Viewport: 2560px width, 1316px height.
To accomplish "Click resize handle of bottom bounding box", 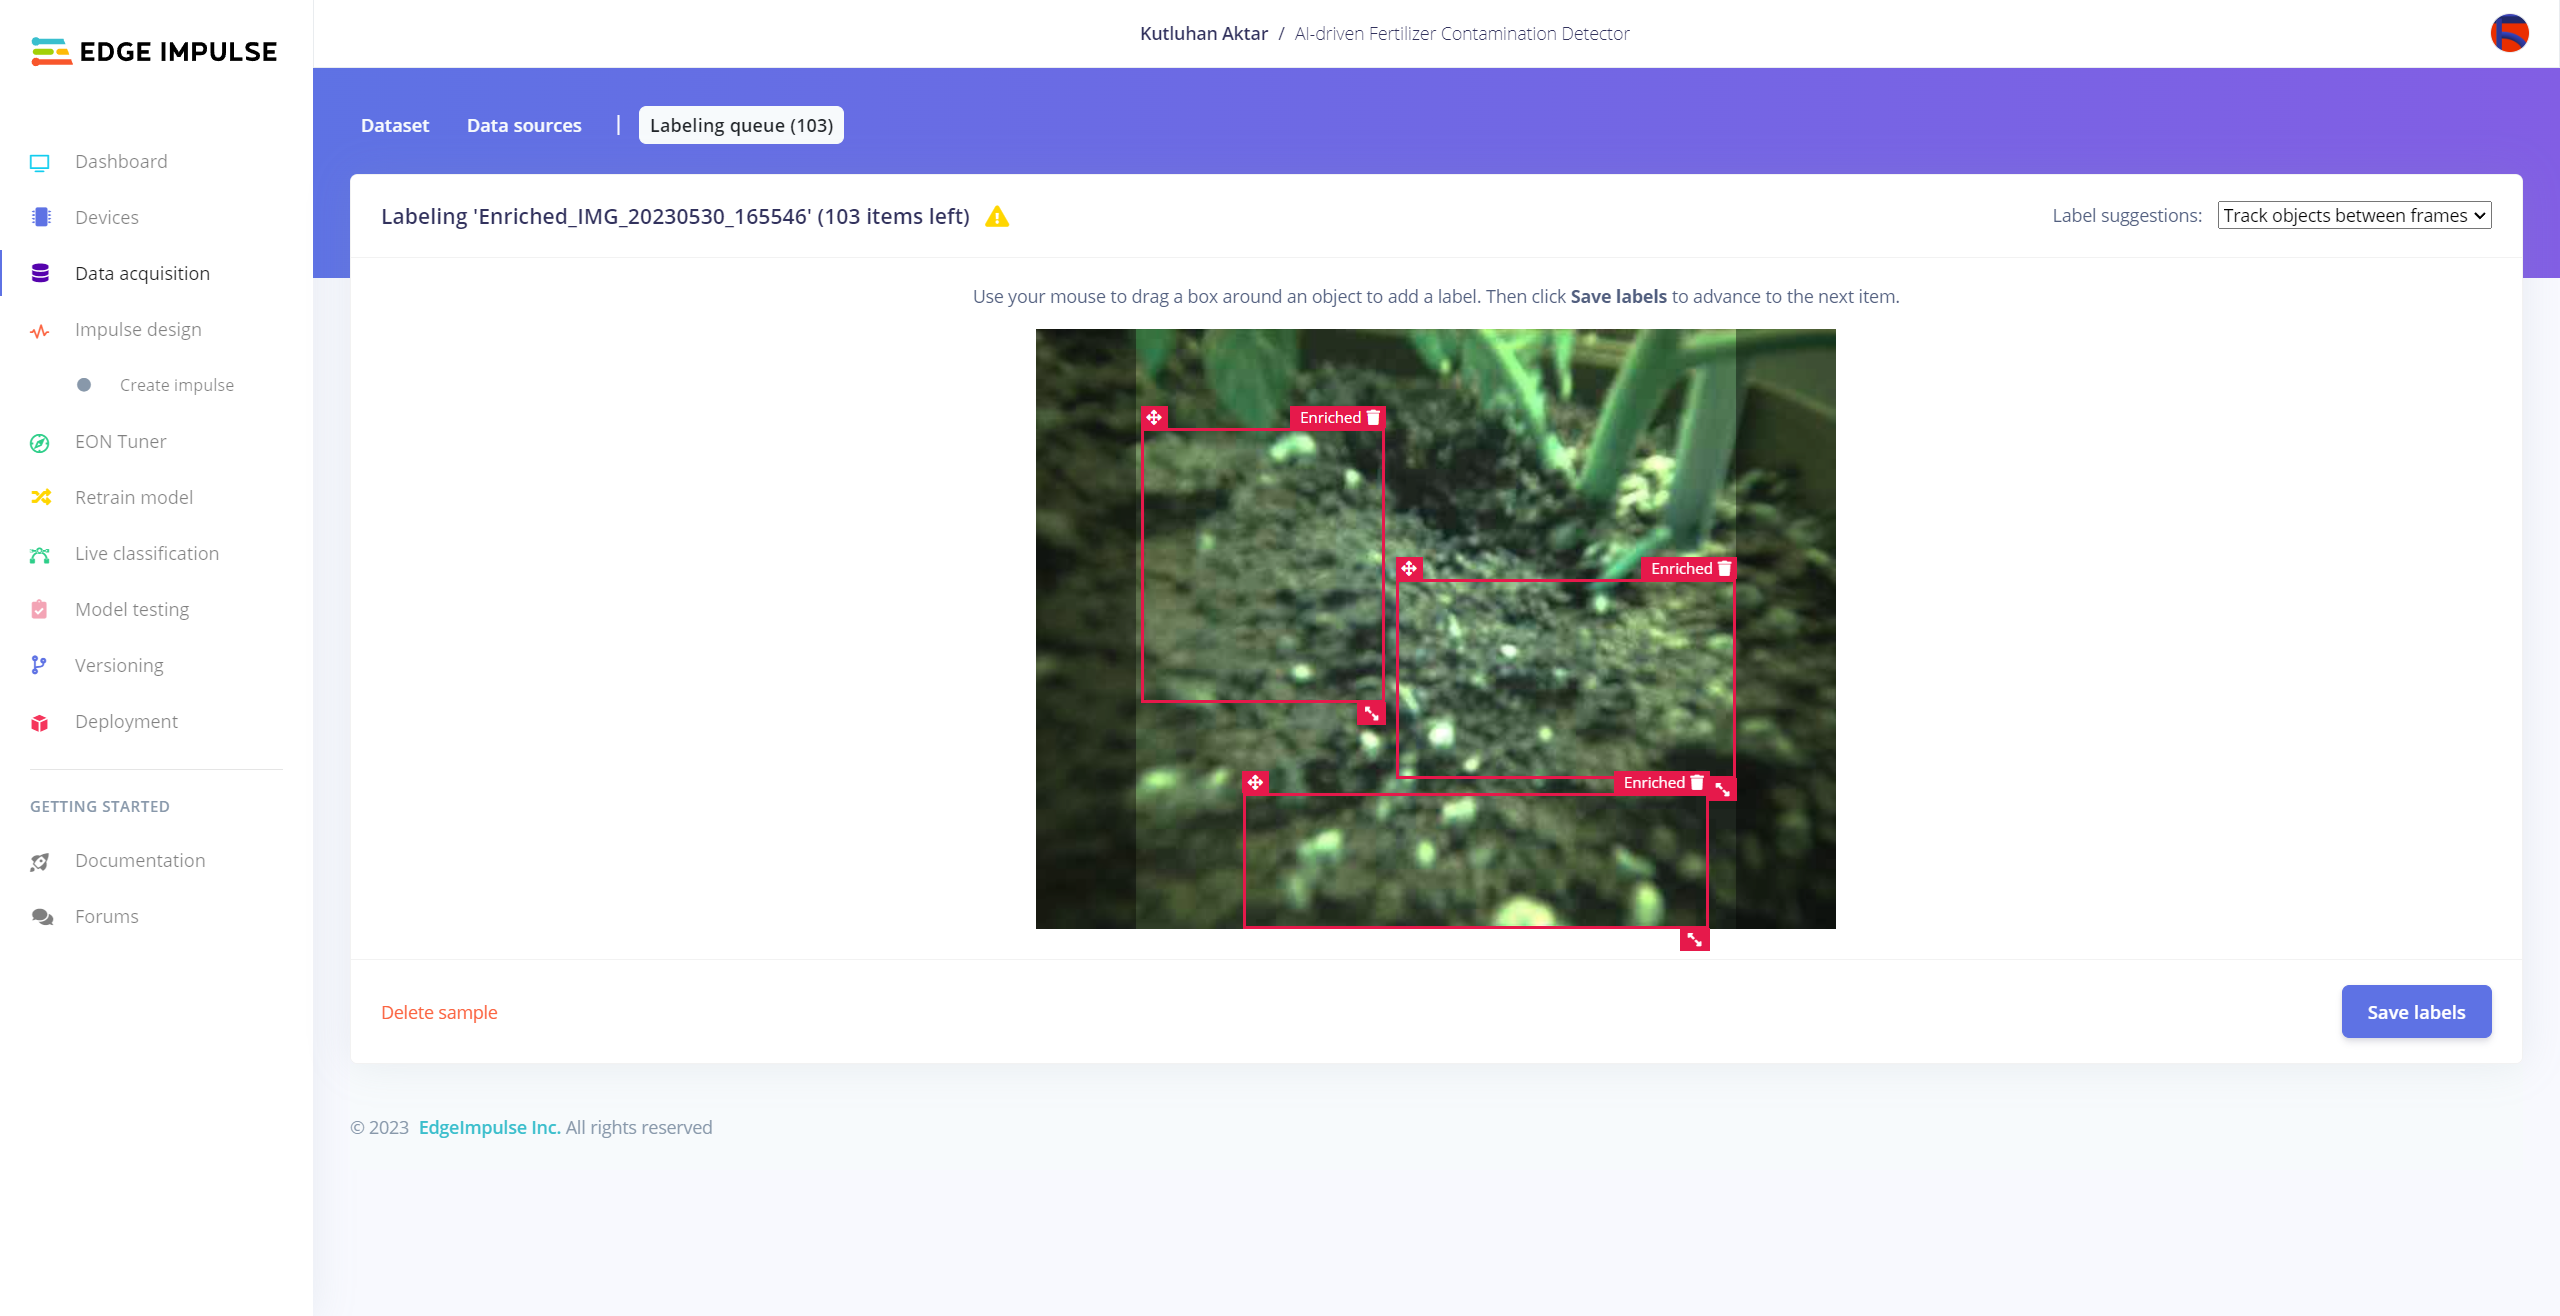I will point(1694,939).
